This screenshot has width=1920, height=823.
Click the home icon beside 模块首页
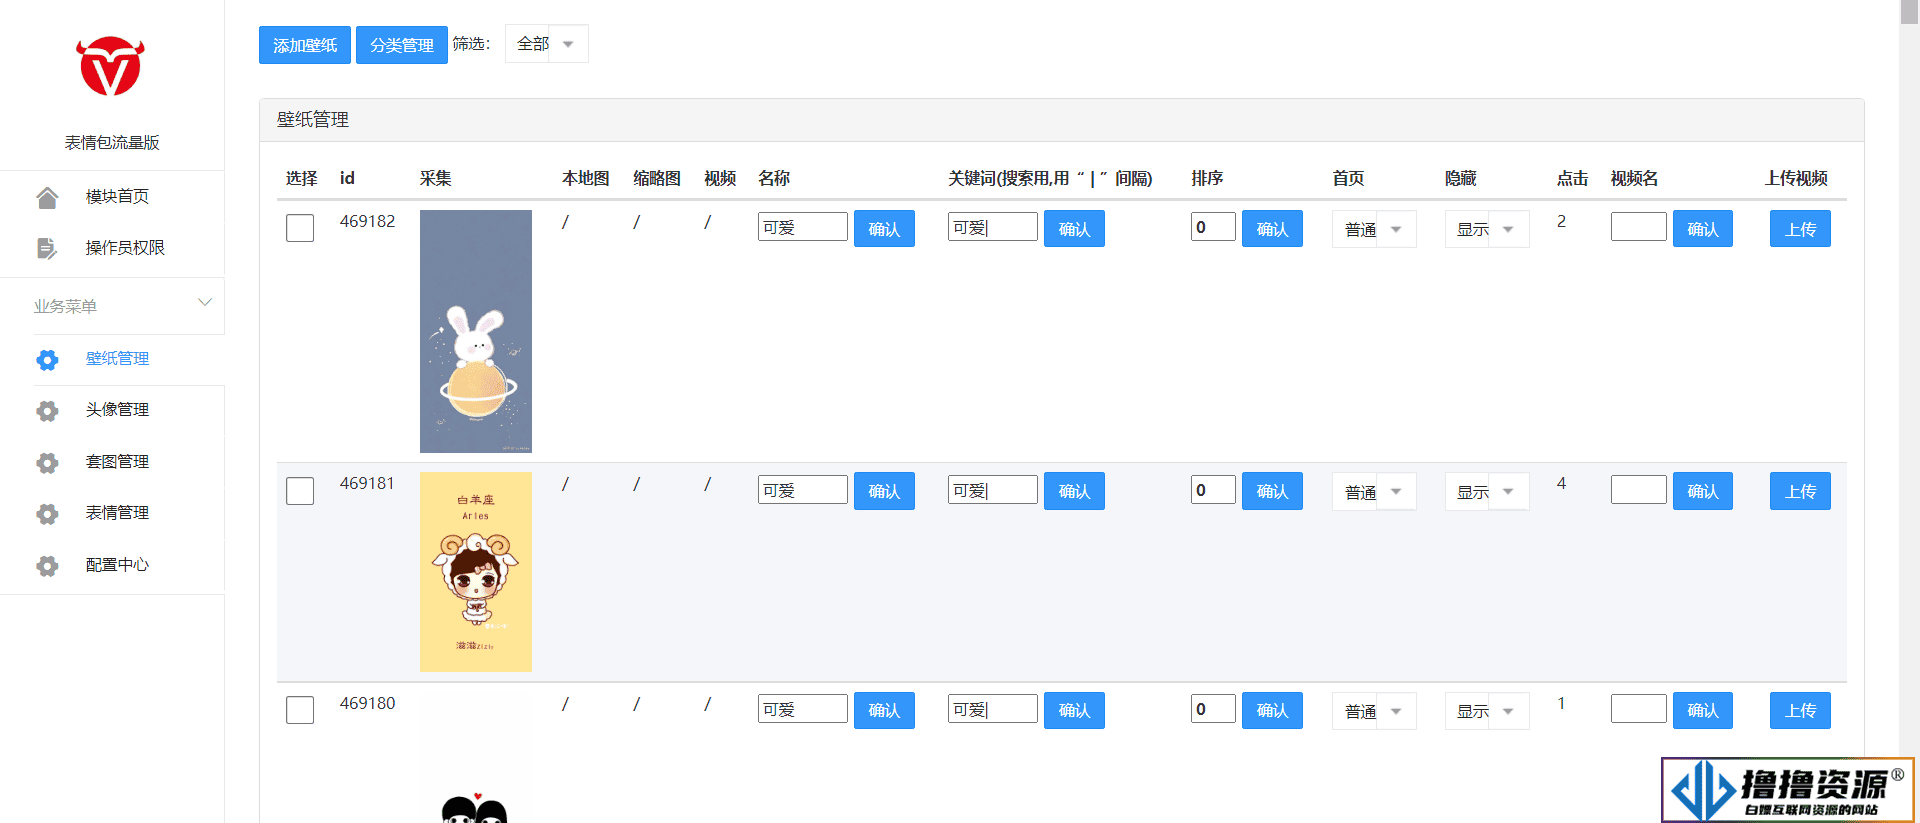pos(47,197)
